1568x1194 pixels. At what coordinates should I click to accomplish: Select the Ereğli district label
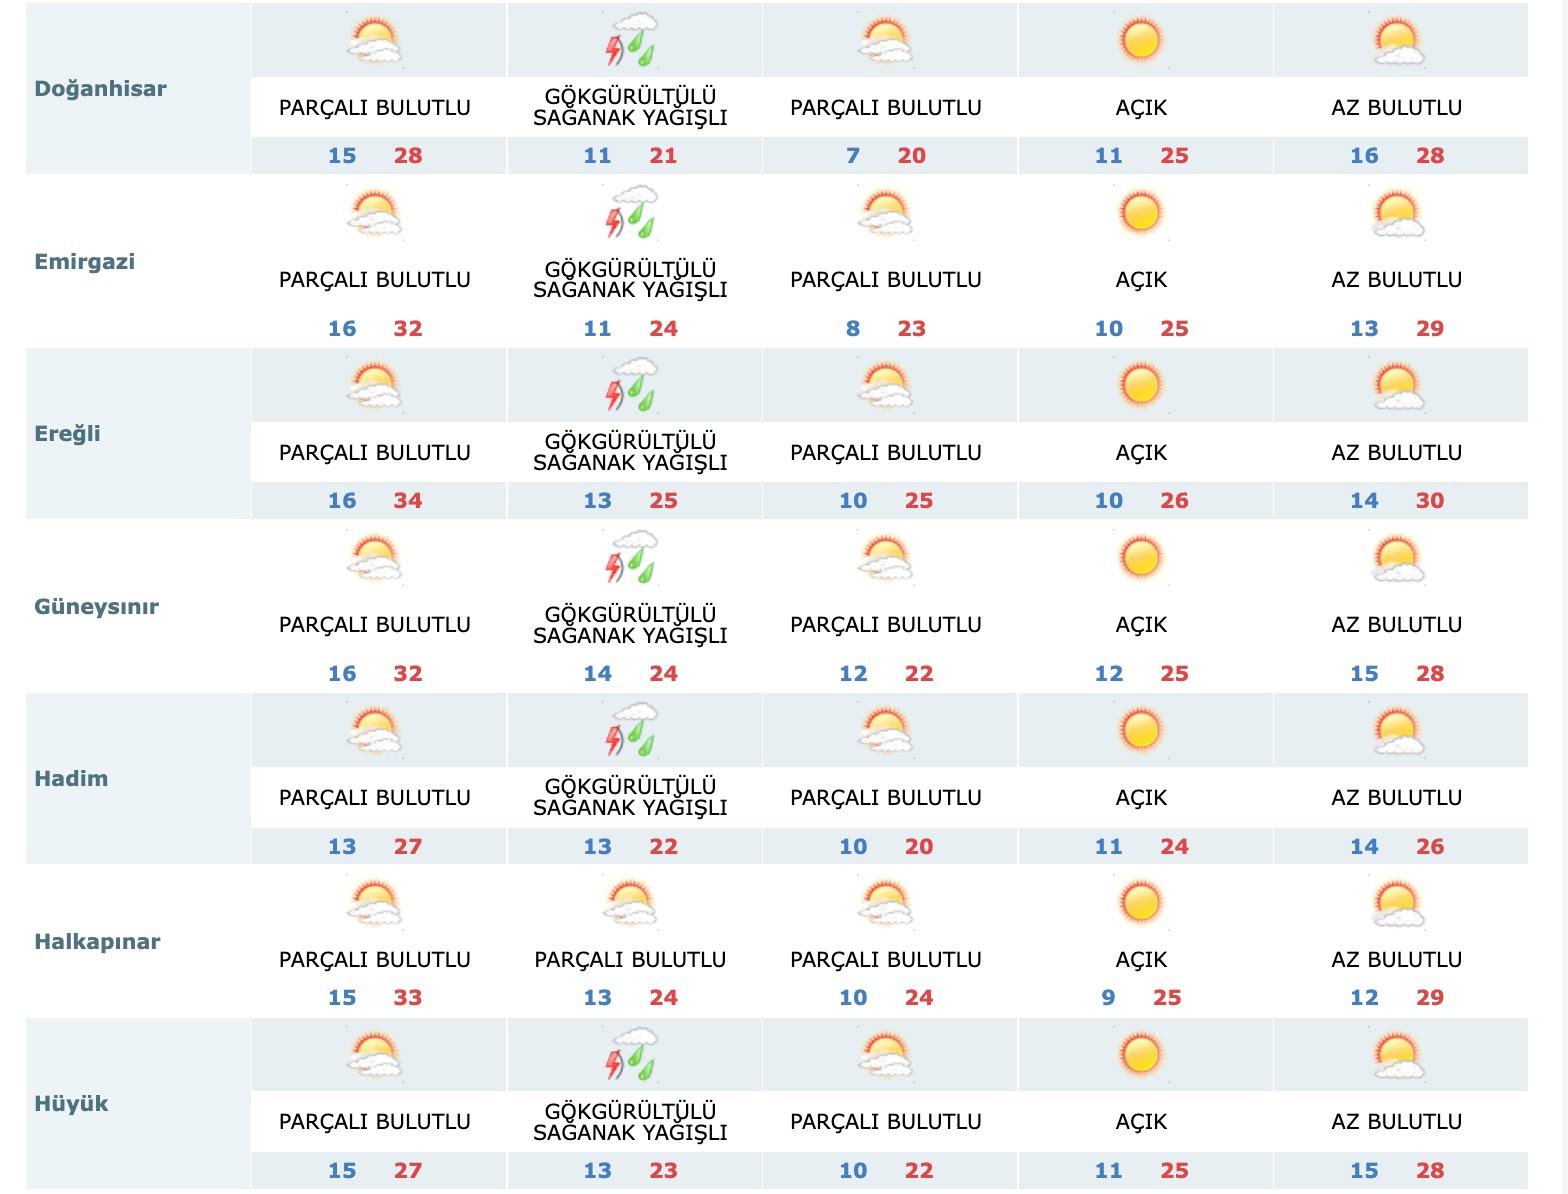67,434
